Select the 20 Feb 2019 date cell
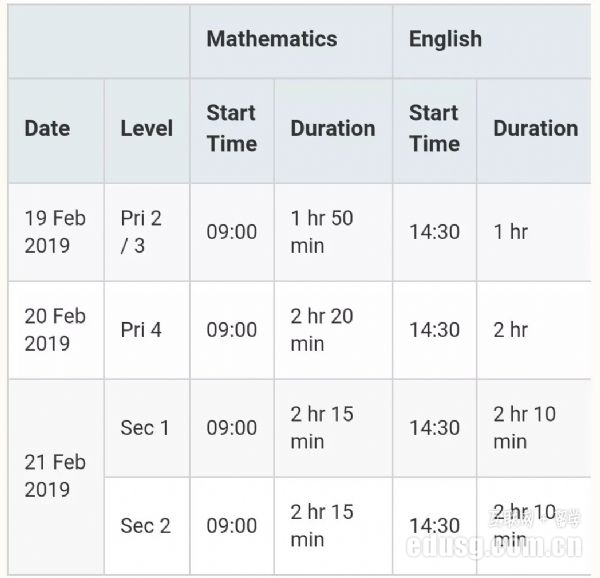The width and height of the screenshot is (600, 578). (x=55, y=330)
